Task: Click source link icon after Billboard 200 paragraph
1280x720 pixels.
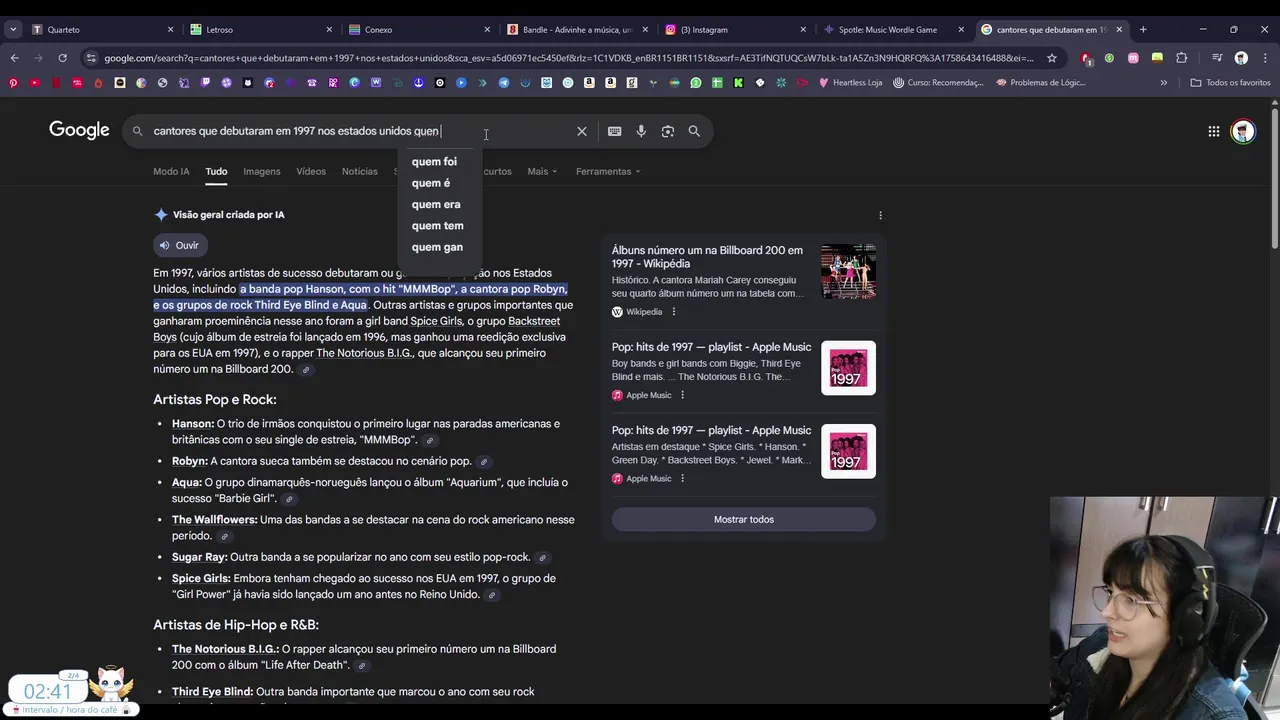Action: pyautogui.click(x=306, y=370)
